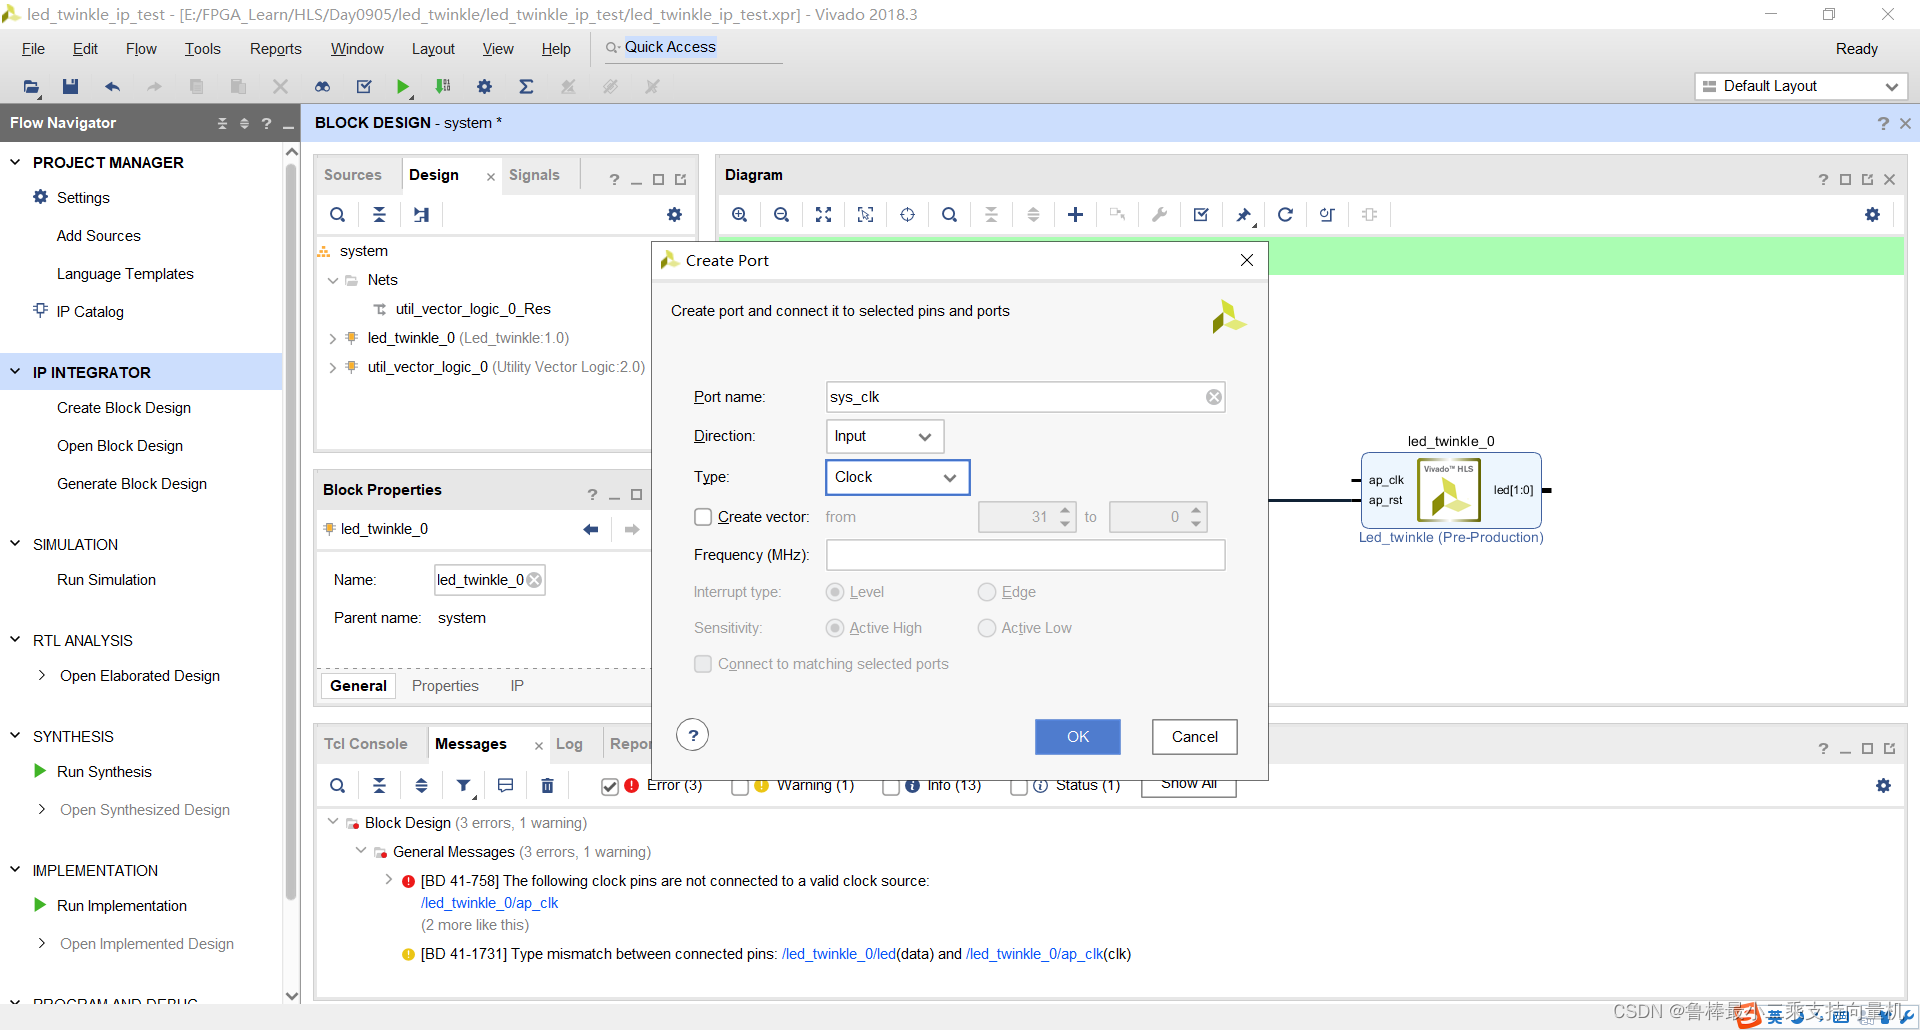Click Validate Design checkmark icon in Diagram
This screenshot has height=1030, width=1920.
1201,215
